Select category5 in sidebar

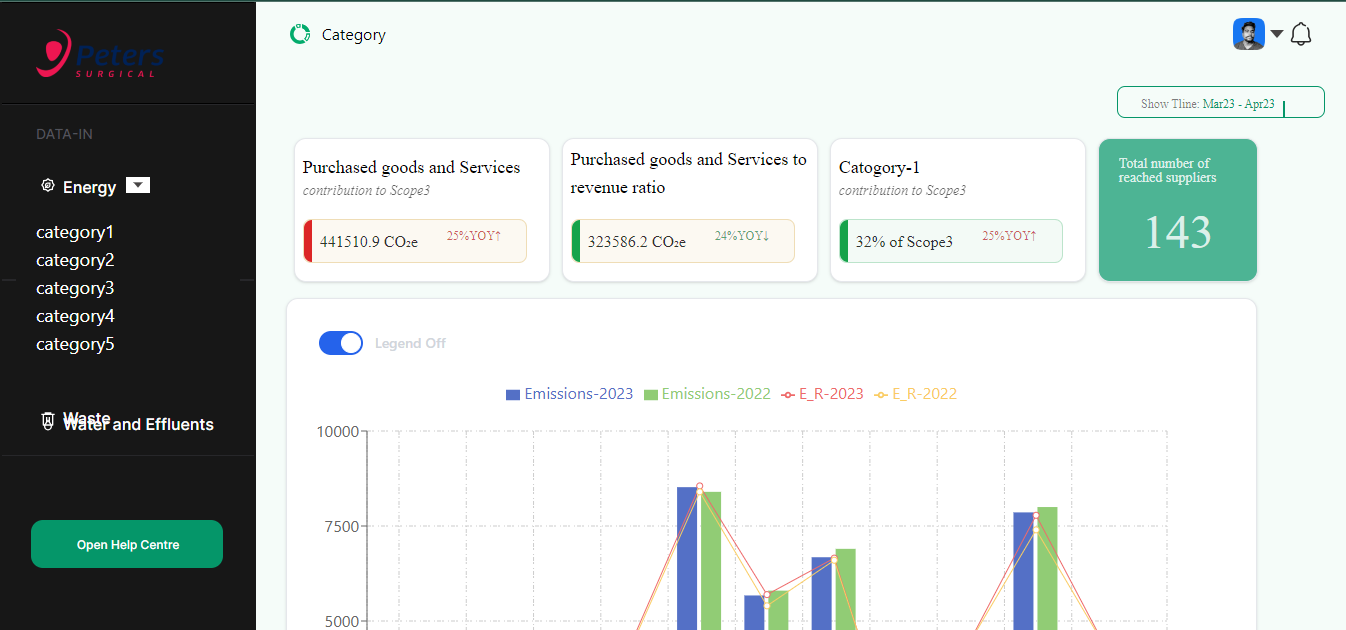[75, 344]
